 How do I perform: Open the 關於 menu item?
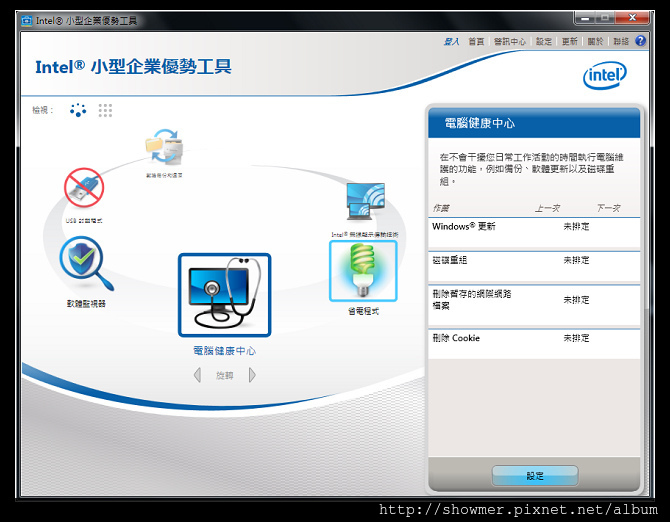click(x=595, y=41)
